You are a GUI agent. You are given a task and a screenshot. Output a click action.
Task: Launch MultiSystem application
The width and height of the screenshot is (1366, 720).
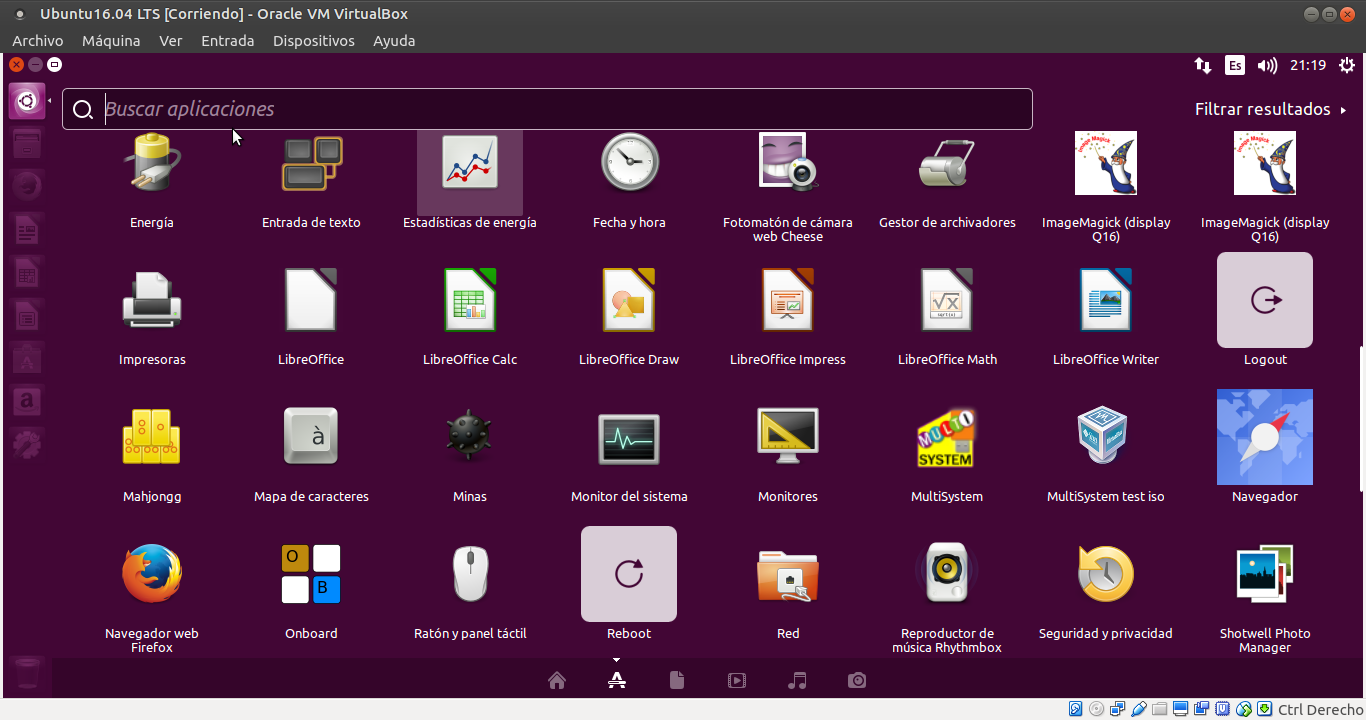click(947, 437)
